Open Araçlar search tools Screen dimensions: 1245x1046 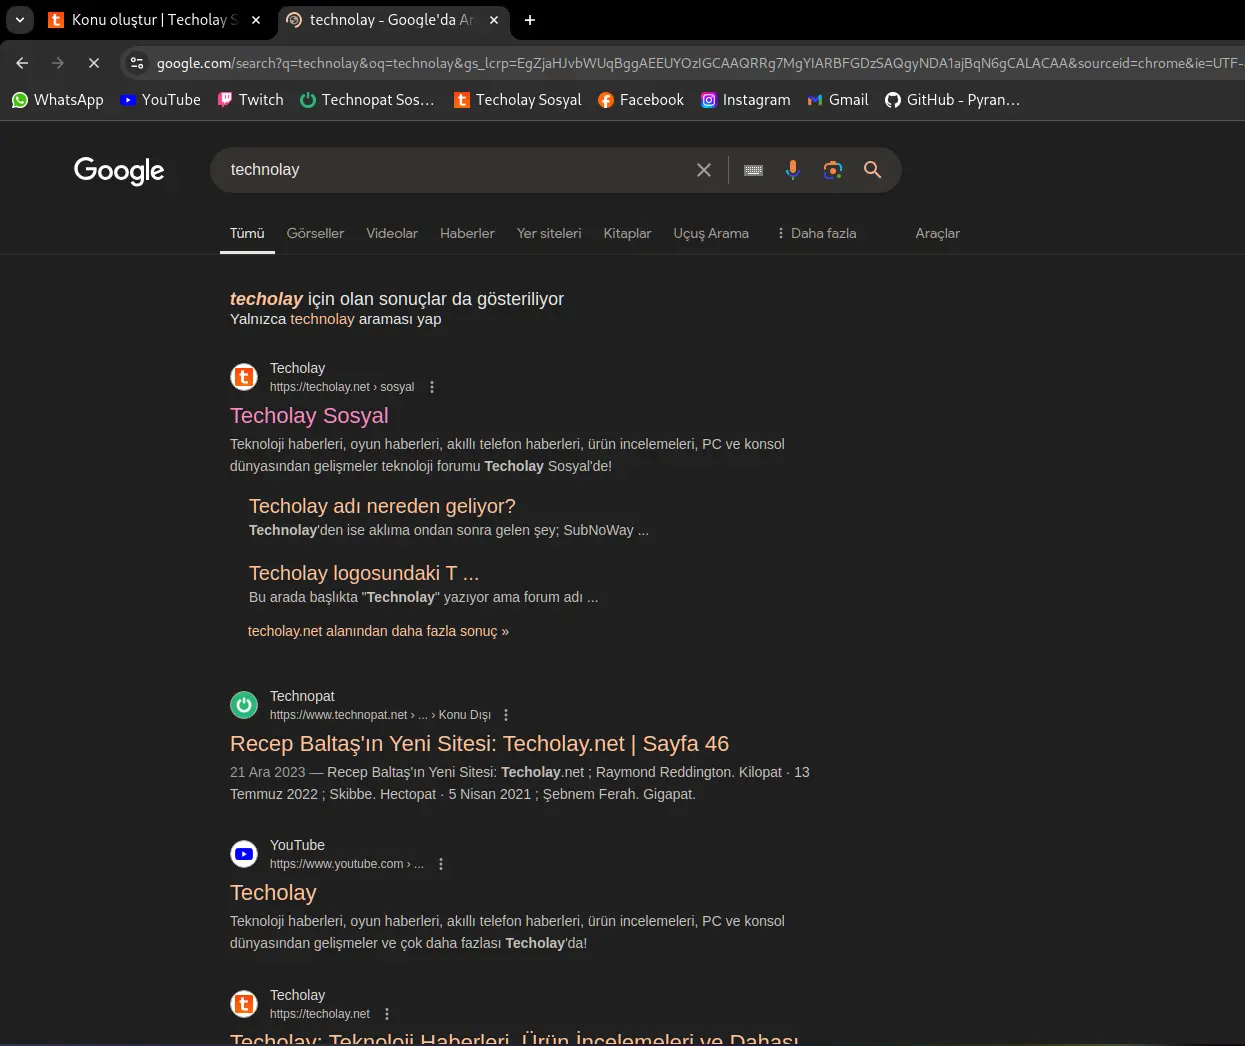937,234
